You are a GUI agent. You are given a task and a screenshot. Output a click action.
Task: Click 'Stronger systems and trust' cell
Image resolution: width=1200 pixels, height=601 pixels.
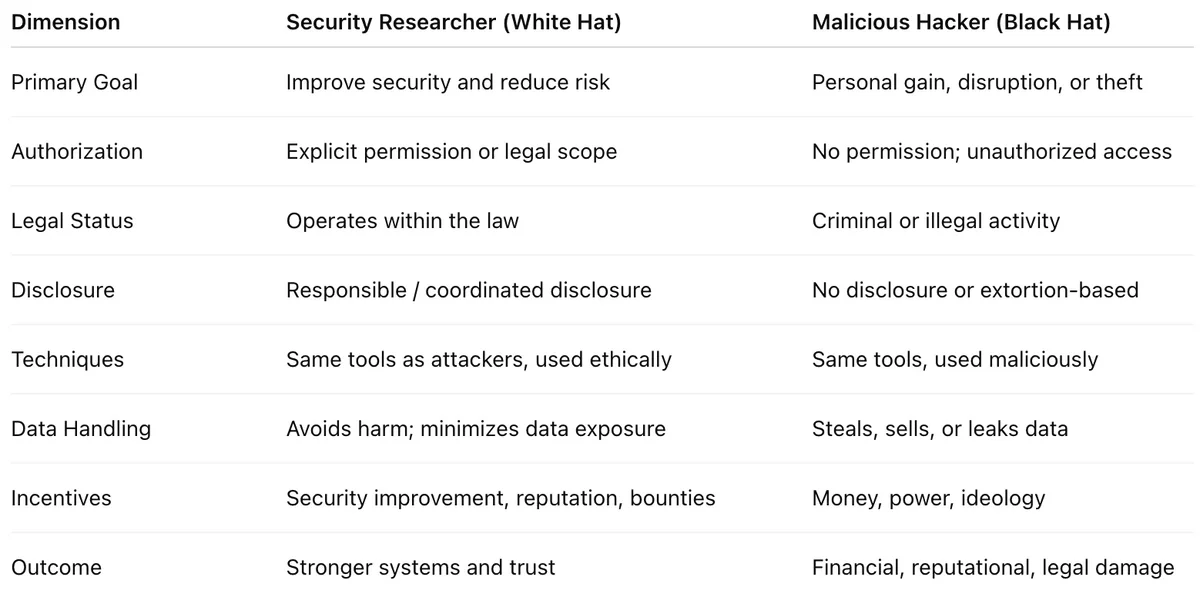(x=420, y=568)
